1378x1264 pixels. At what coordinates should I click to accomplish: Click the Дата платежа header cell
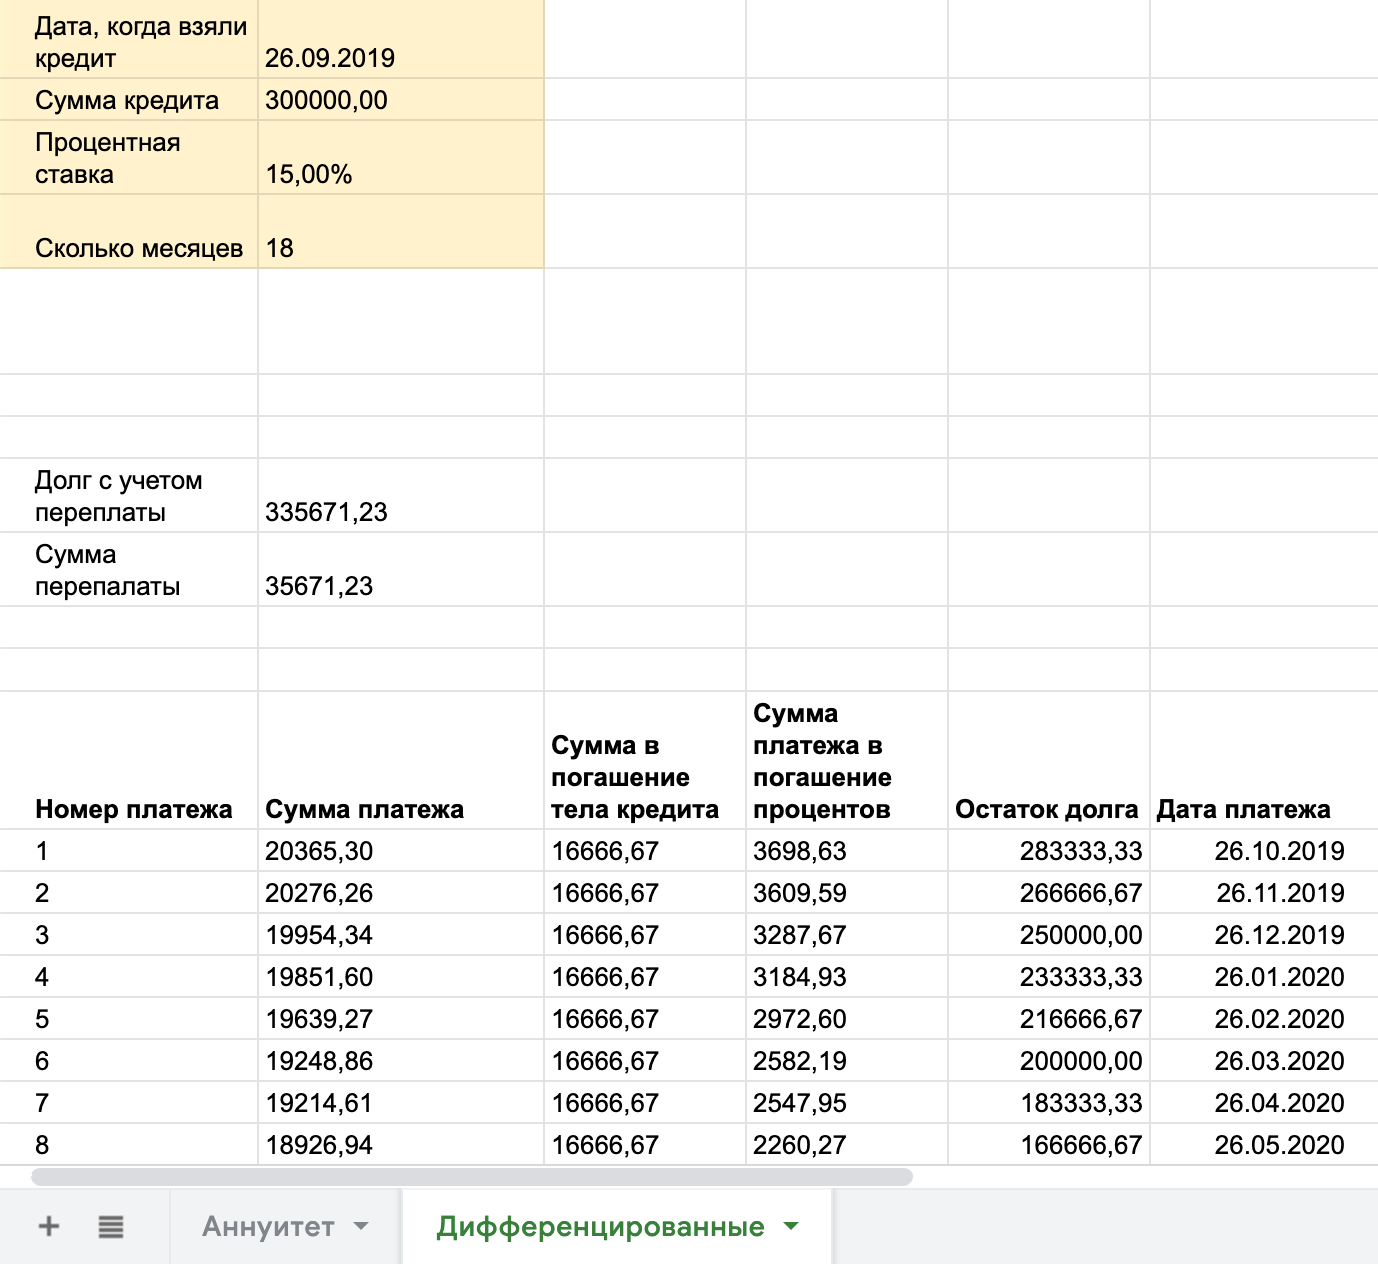[1264, 760]
